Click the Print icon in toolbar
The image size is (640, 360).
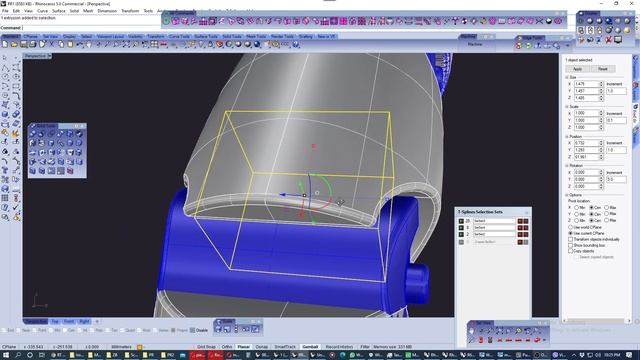click(x=33, y=44)
